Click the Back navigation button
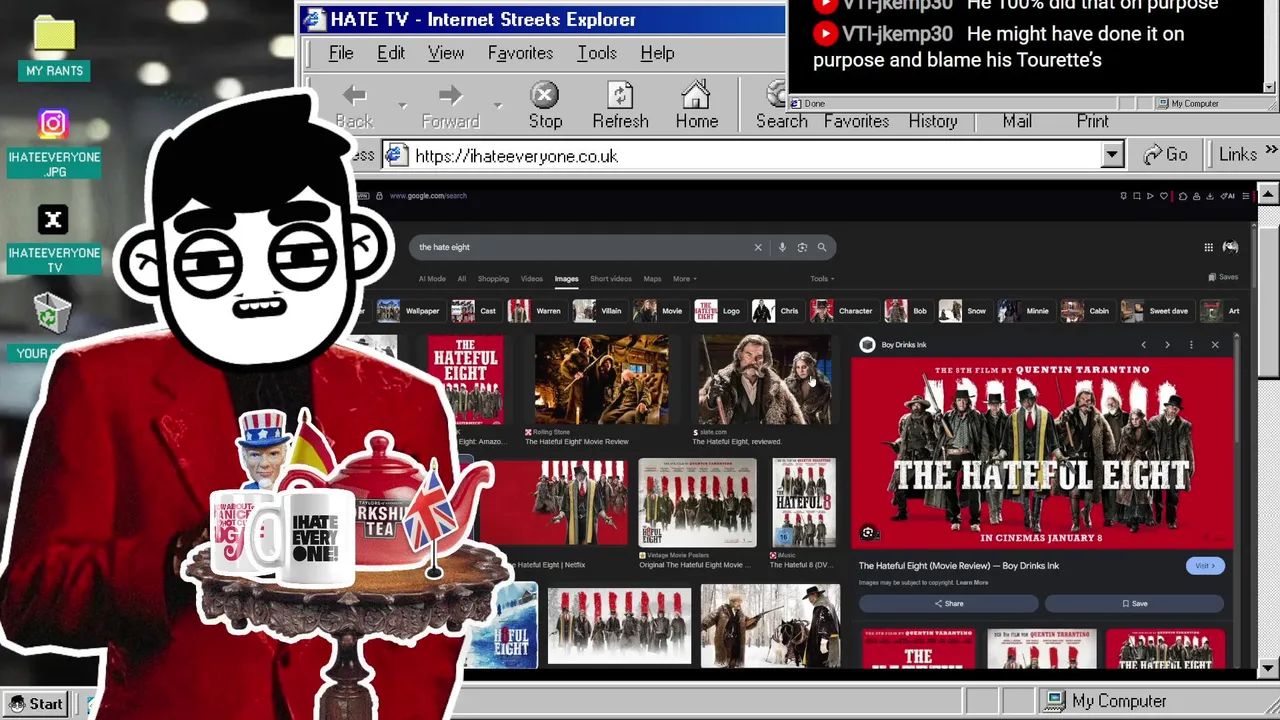 click(354, 106)
